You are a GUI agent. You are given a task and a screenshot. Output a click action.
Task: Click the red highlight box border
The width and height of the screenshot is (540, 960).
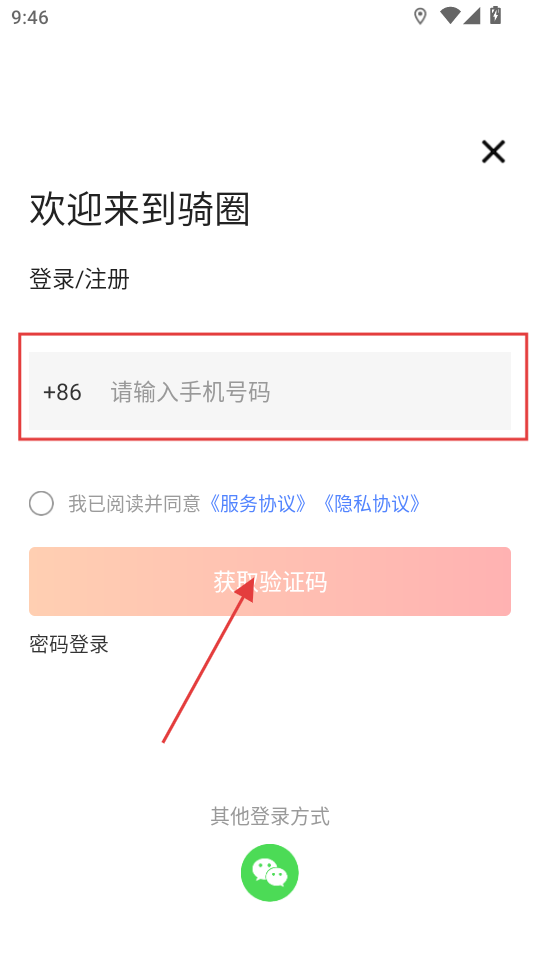click(x=273, y=334)
